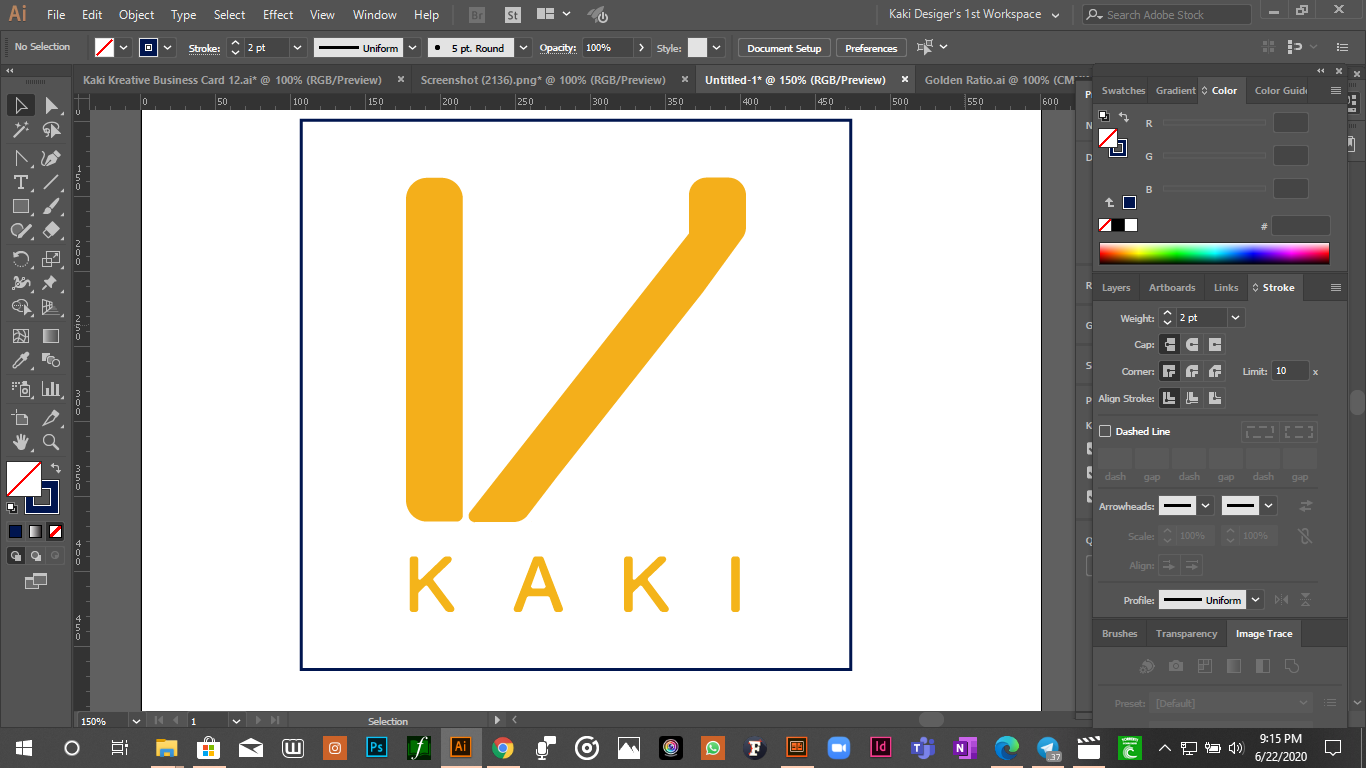The image size is (1366, 768).
Task: Choose Round Join corner
Action: point(1192,371)
